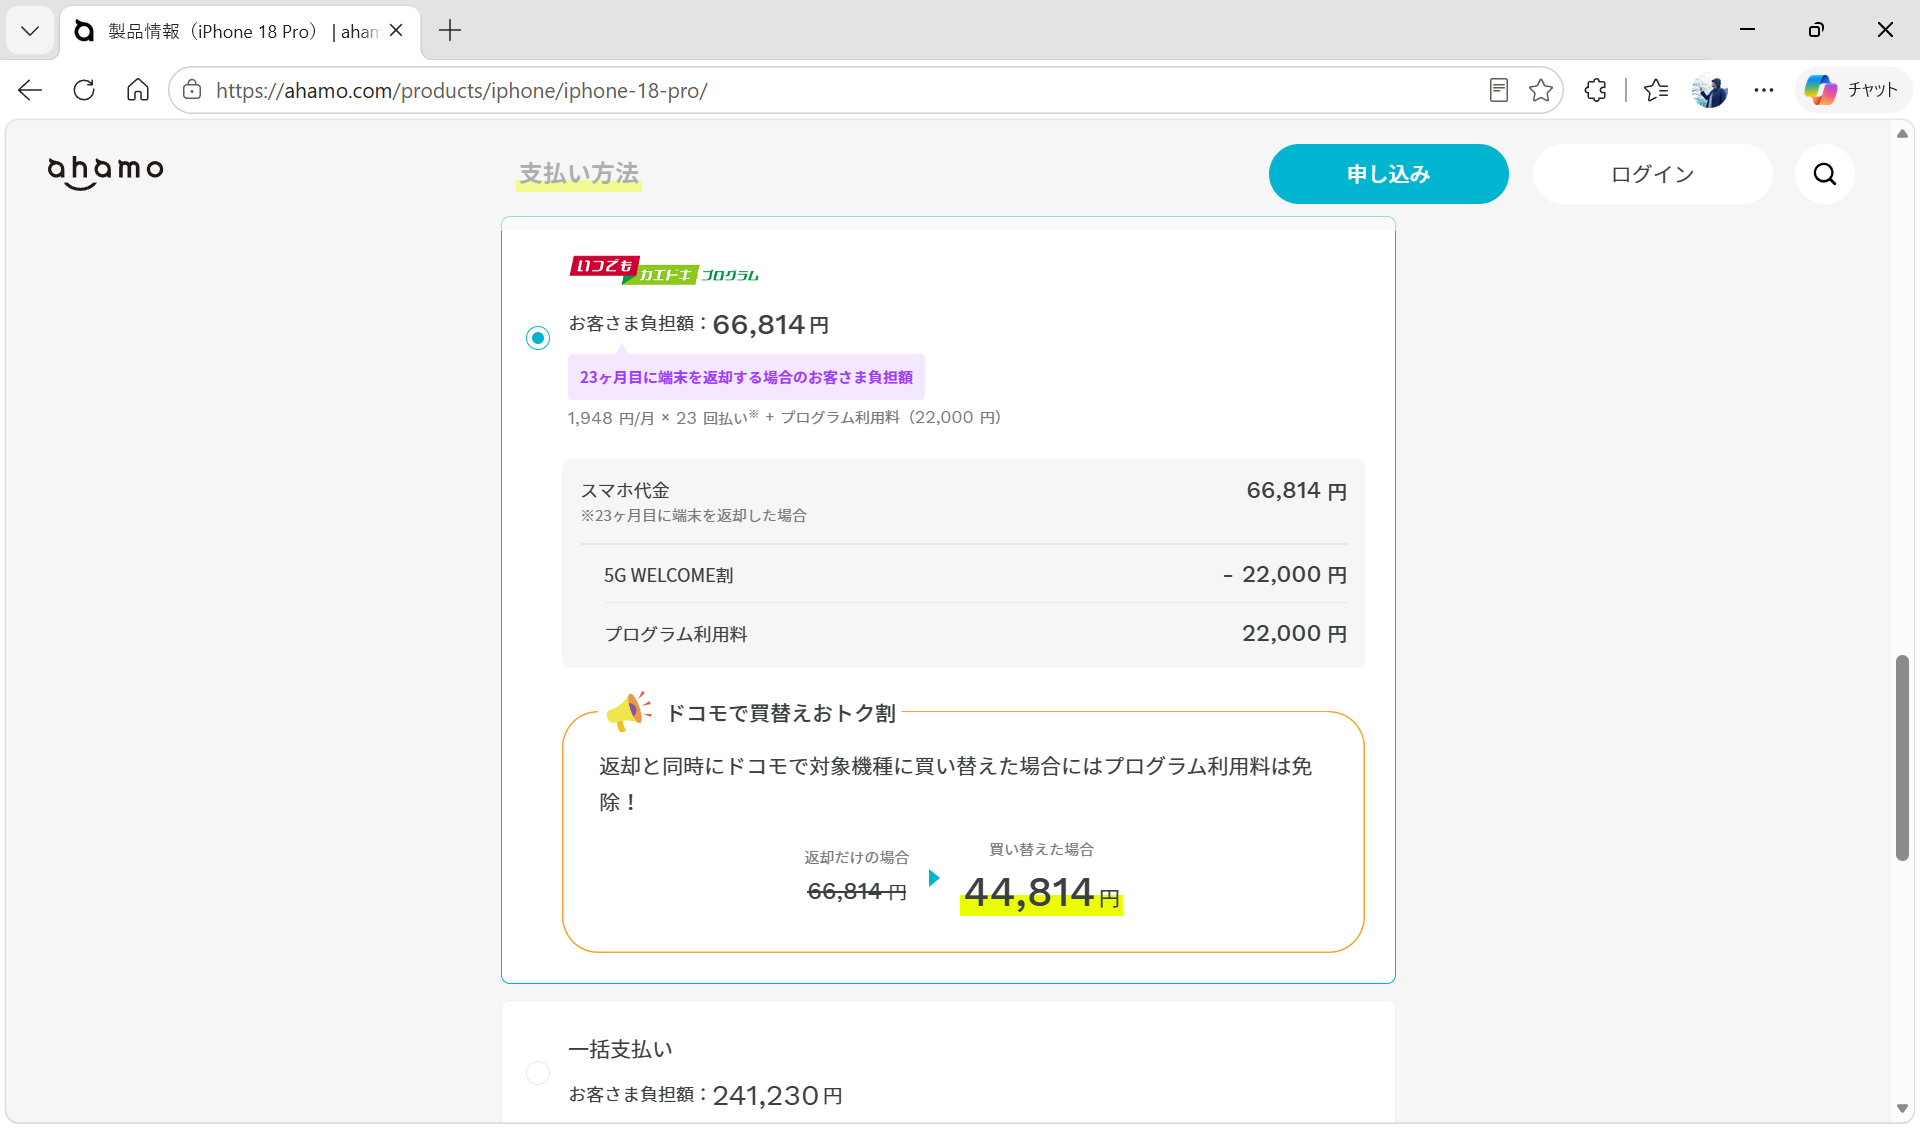Open the site search magnifier

point(1825,174)
